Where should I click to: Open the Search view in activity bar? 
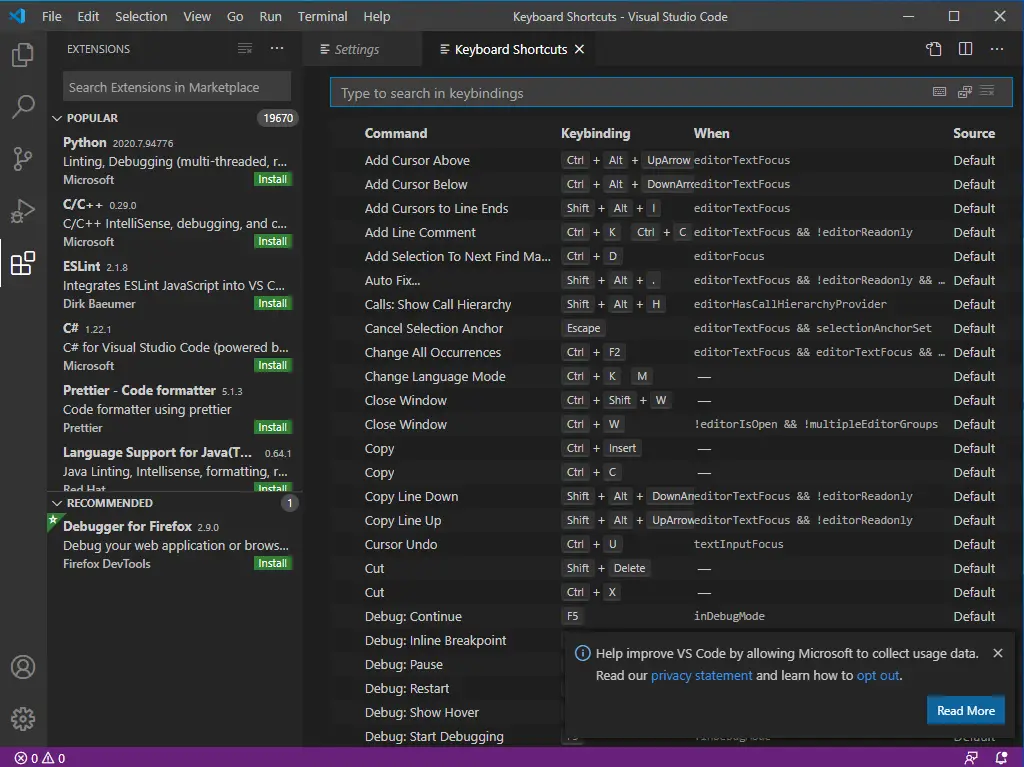(23, 107)
